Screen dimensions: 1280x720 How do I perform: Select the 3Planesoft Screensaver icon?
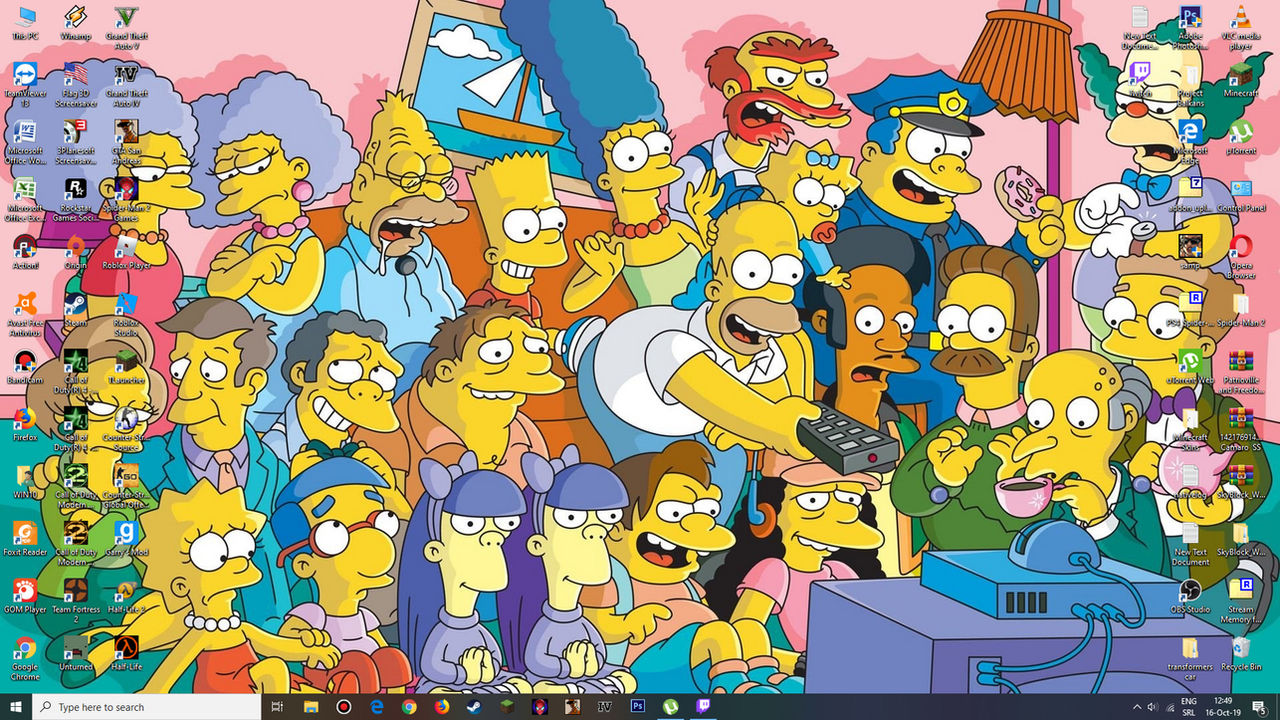coord(76,142)
